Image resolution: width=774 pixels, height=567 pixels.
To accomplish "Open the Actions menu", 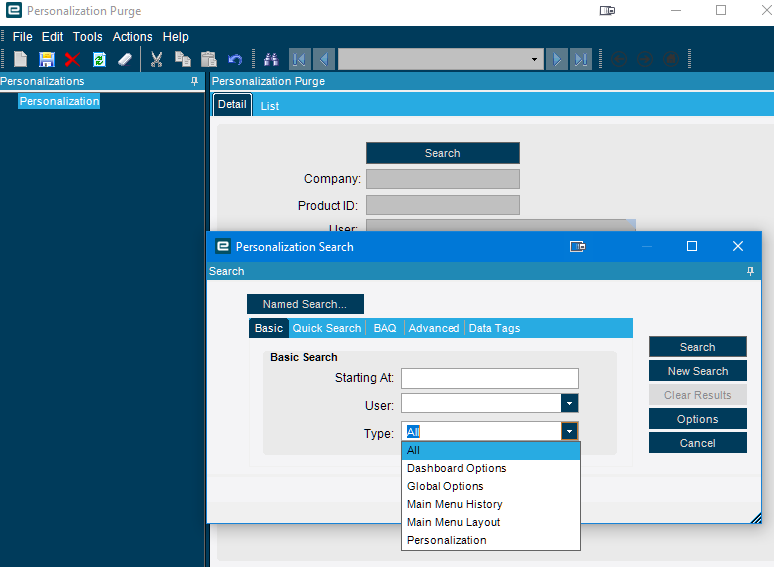I will (x=132, y=37).
